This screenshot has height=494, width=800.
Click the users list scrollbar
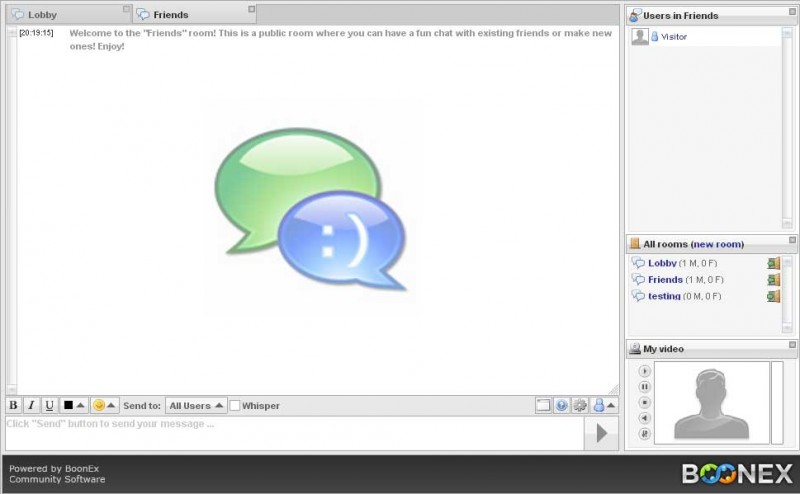[787, 128]
